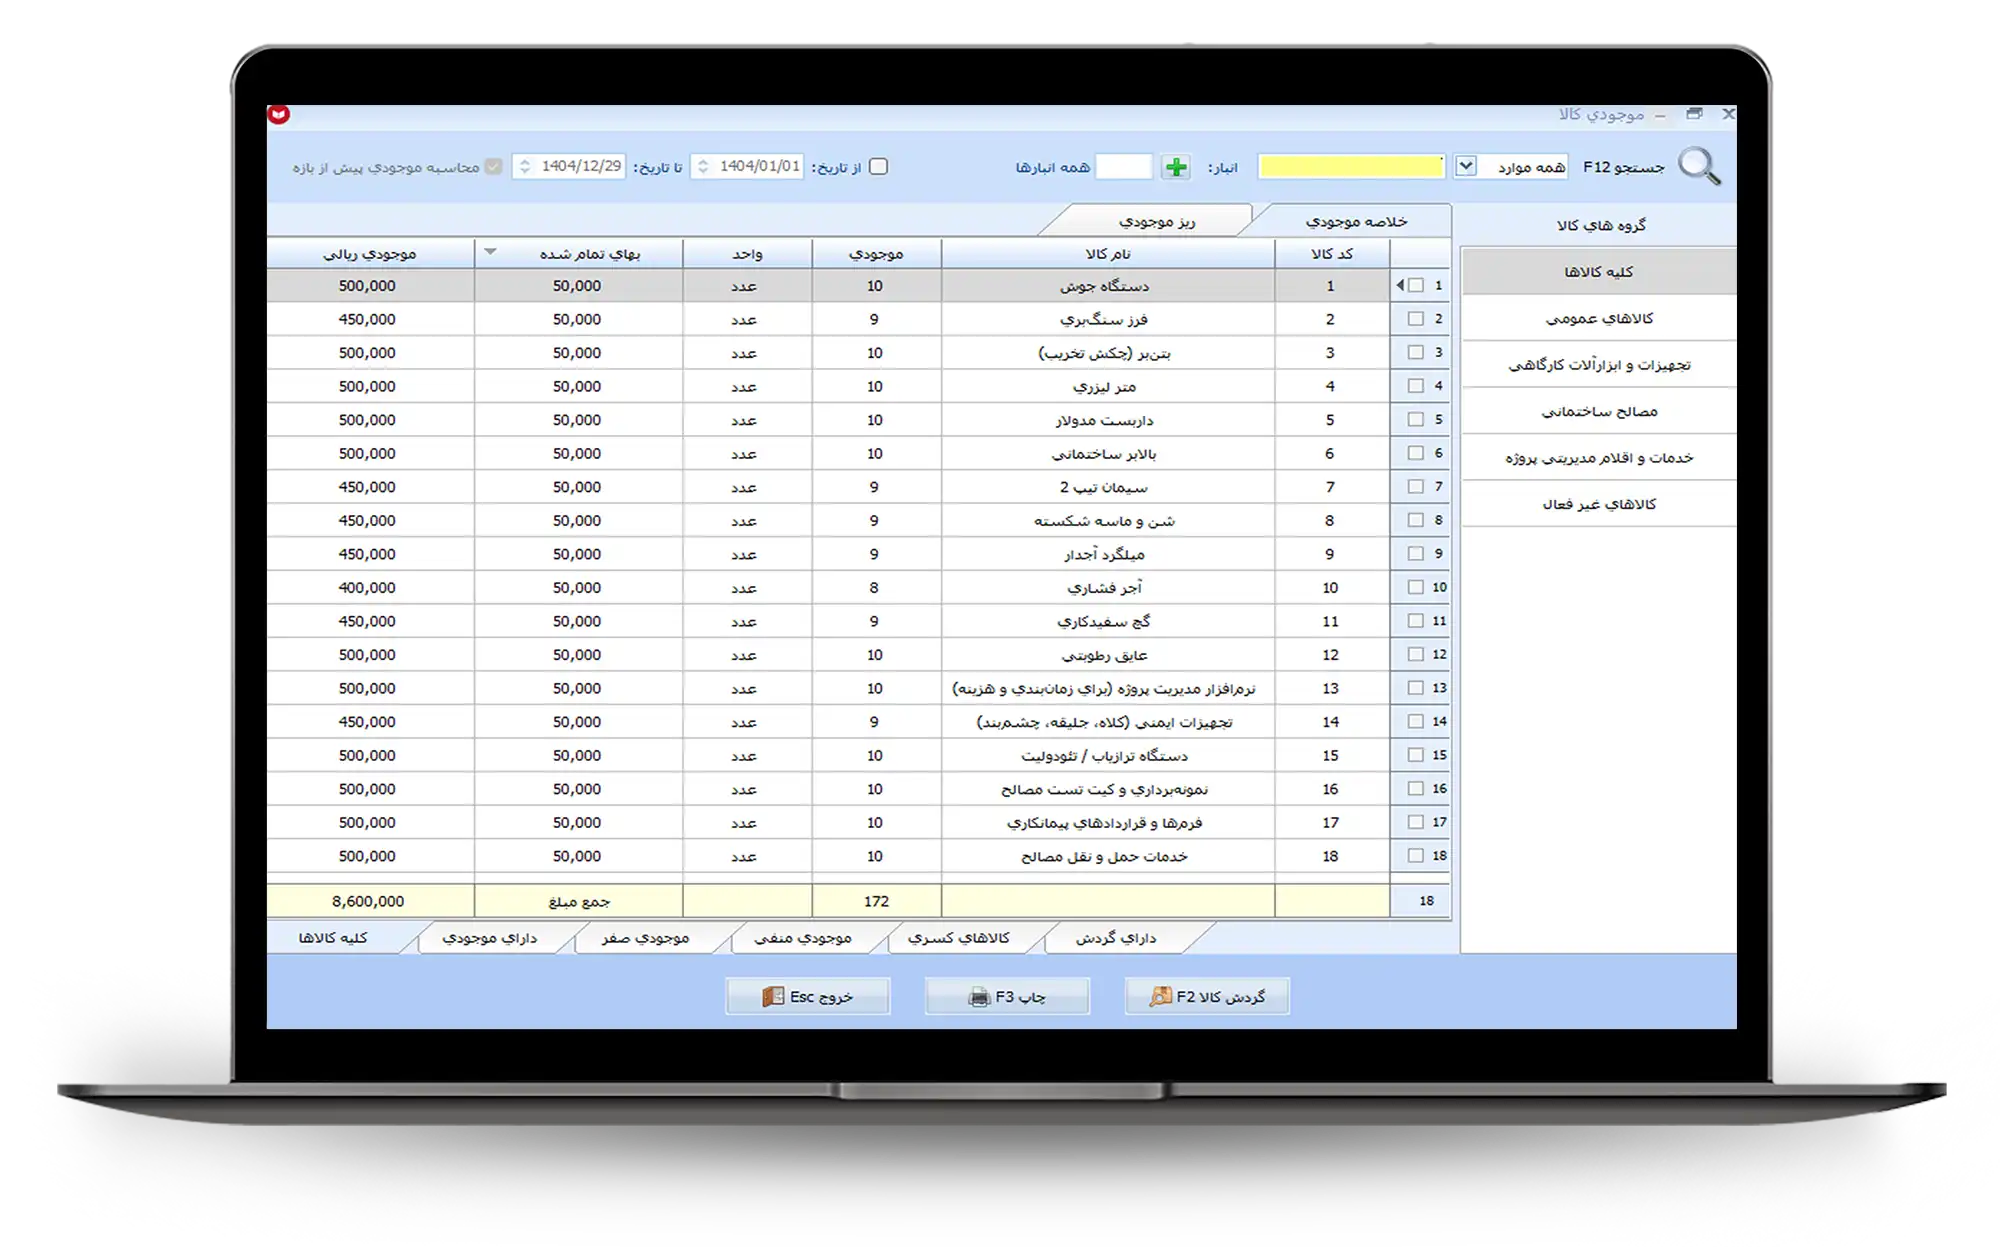Toggle the از تاريخ checkbox
The height and width of the screenshot is (1247, 2000).
click(878, 167)
